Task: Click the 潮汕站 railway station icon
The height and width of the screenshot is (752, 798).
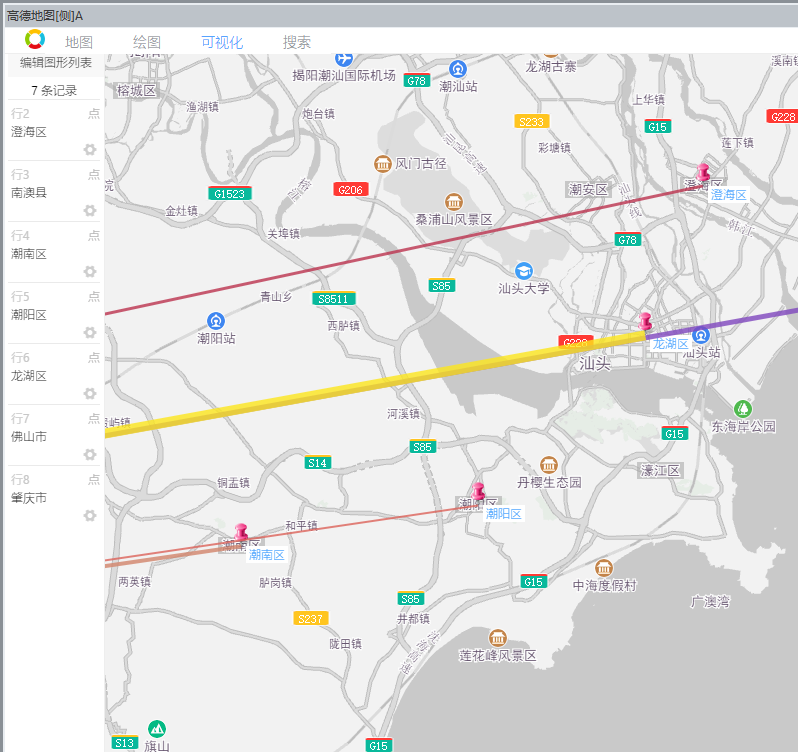Action: click(x=458, y=69)
